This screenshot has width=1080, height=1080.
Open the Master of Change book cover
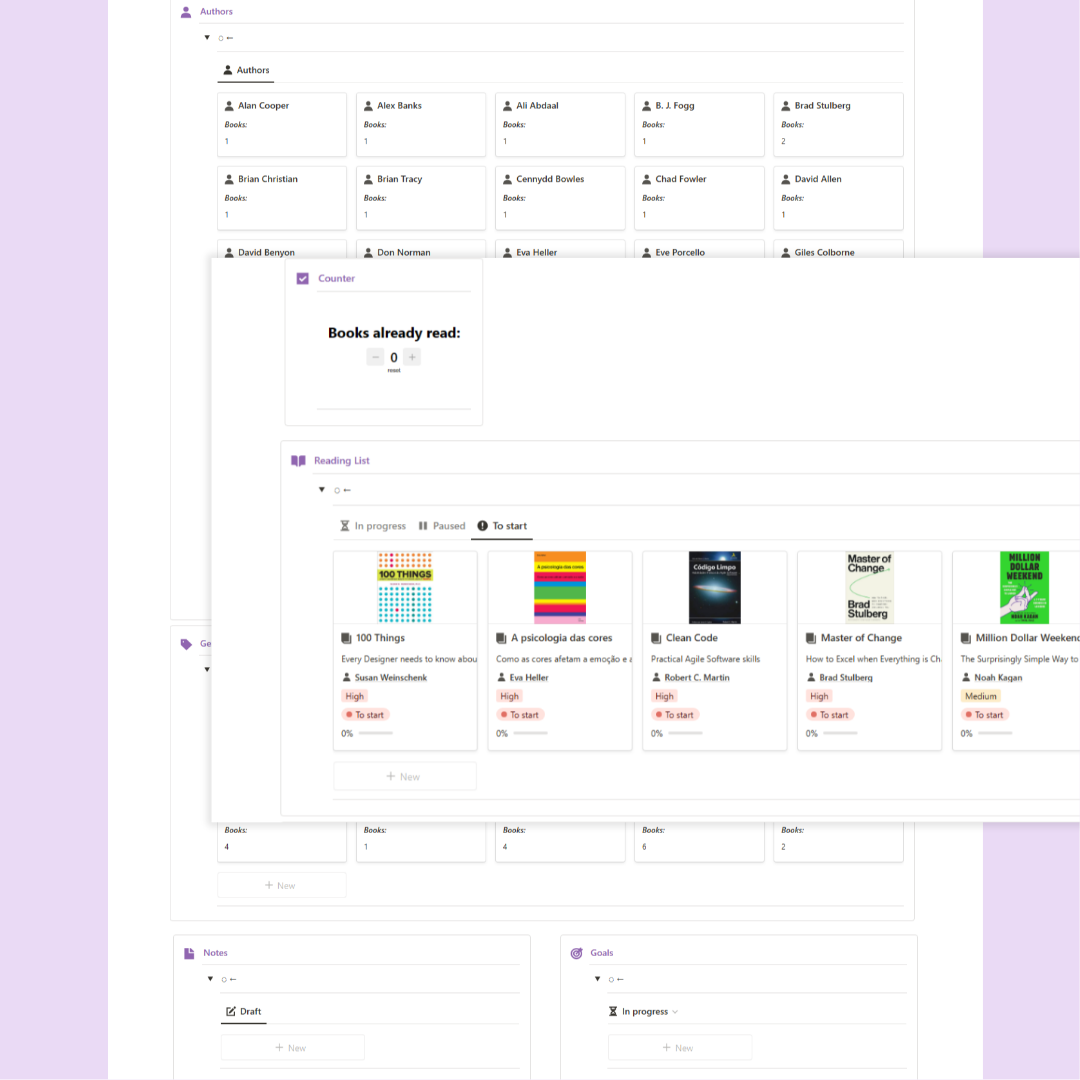tap(870, 588)
